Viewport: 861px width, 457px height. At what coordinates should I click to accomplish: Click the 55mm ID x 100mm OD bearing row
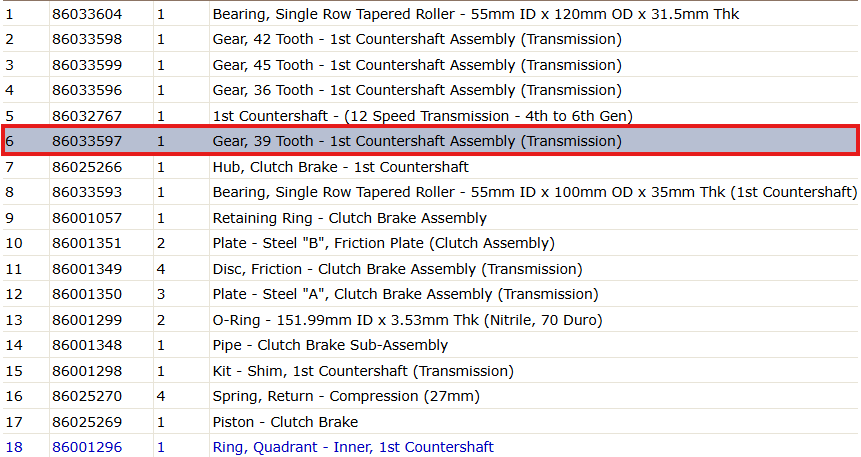430,192
